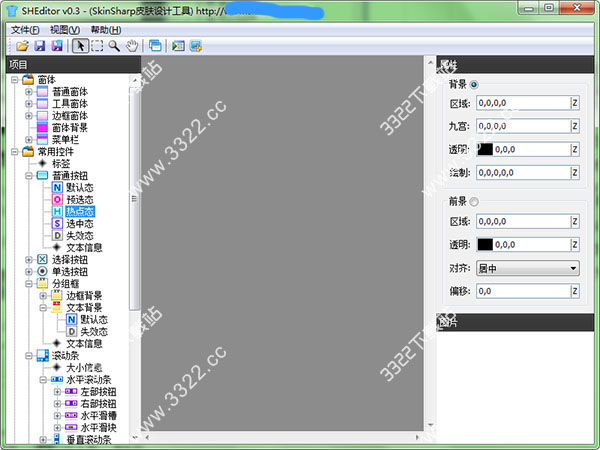
Task: Select the 标签 tree item
Action: tap(61, 164)
